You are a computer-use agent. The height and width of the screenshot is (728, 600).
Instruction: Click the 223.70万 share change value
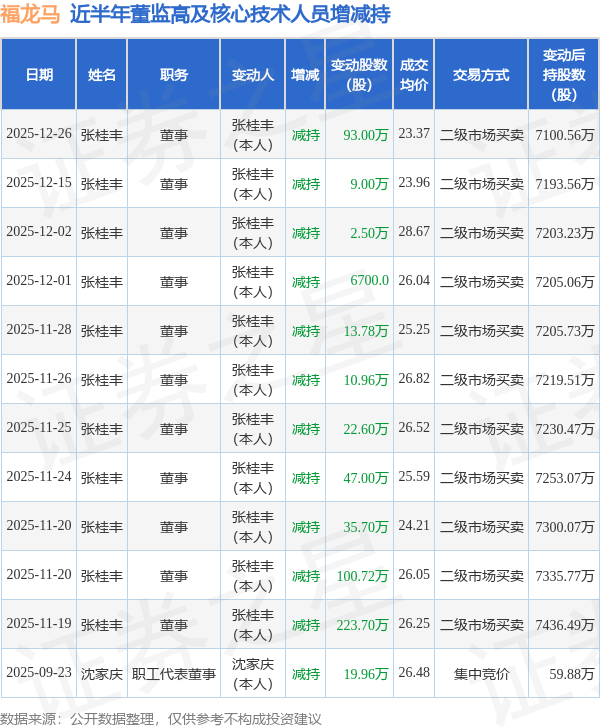point(362,625)
